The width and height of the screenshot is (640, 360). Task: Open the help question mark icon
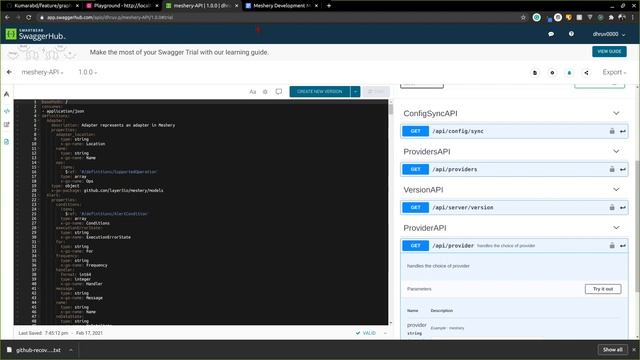click(571, 34)
